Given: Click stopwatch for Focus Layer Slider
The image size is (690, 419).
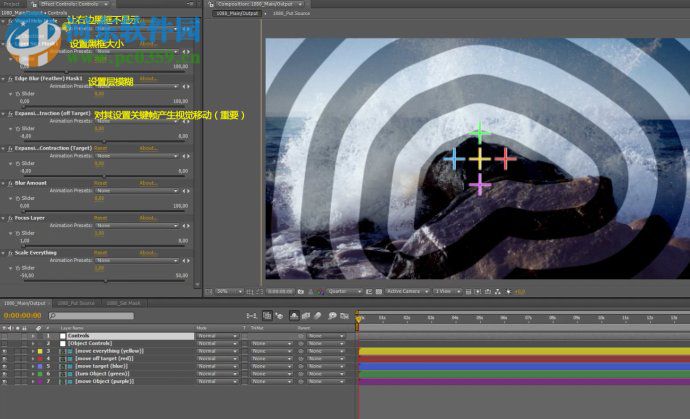Looking at the screenshot, I should point(18,233).
